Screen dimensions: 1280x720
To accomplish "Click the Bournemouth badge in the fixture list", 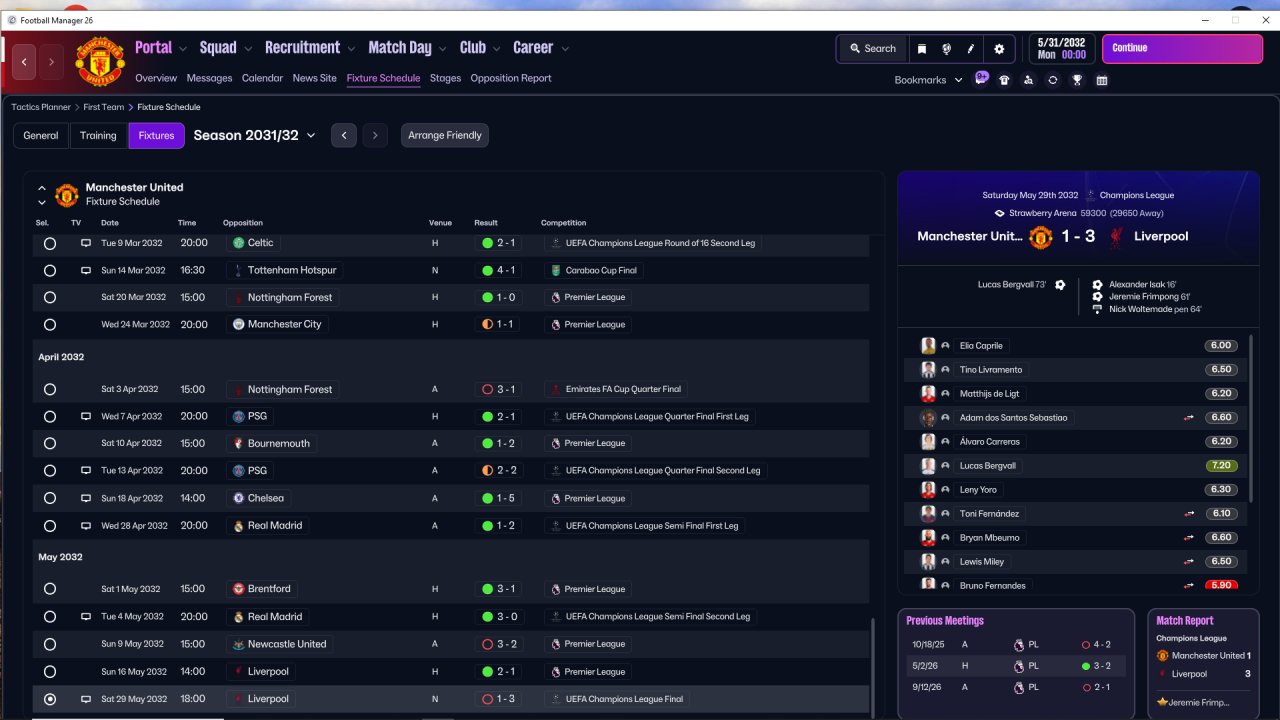I will point(238,443).
